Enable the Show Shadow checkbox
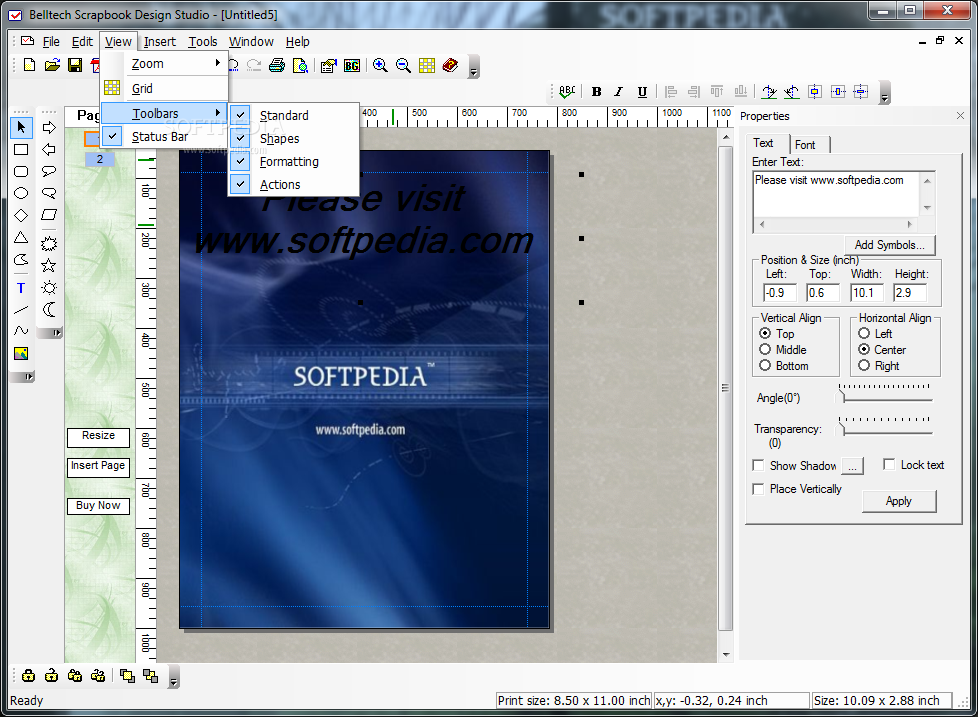Image resolution: width=978 pixels, height=717 pixels. pyautogui.click(x=758, y=466)
